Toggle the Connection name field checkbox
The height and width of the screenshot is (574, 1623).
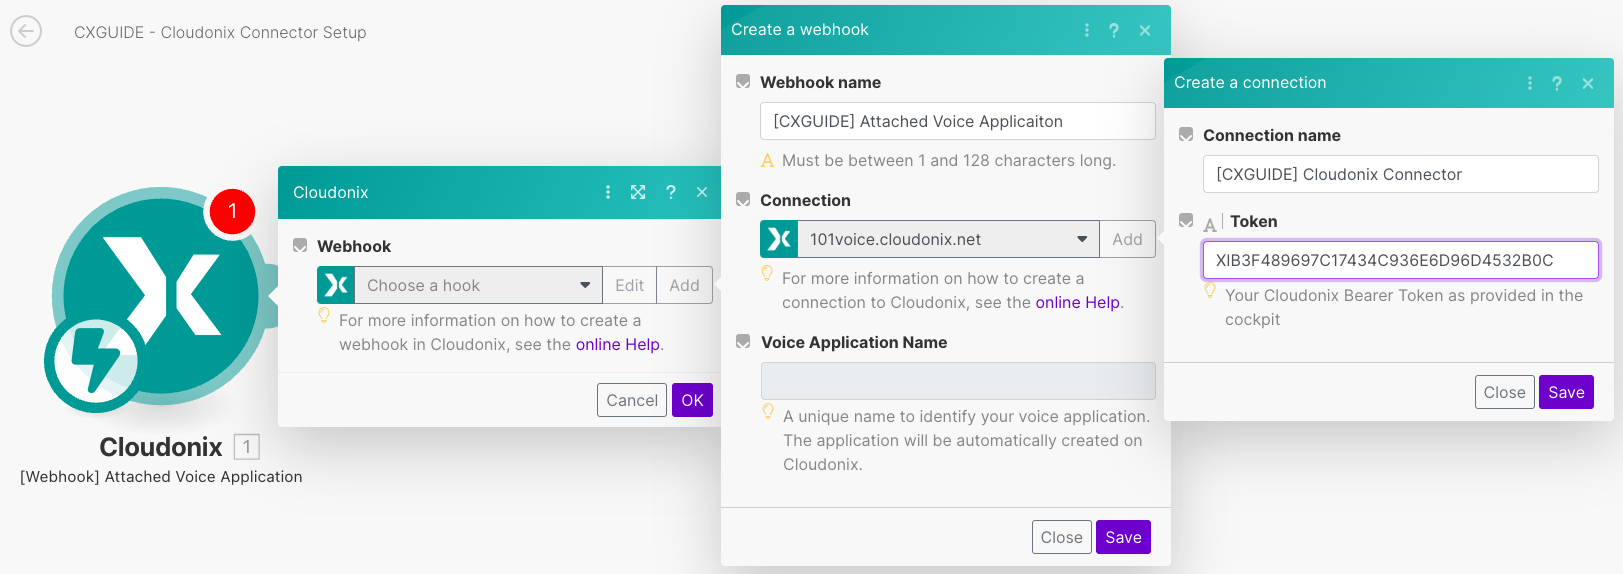click(1186, 135)
